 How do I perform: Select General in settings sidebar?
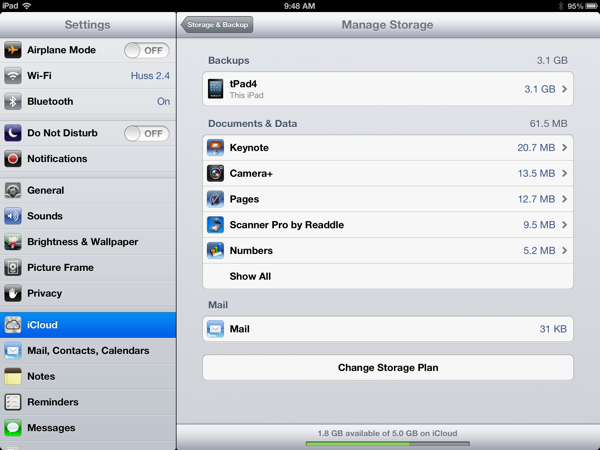click(88, 190)
